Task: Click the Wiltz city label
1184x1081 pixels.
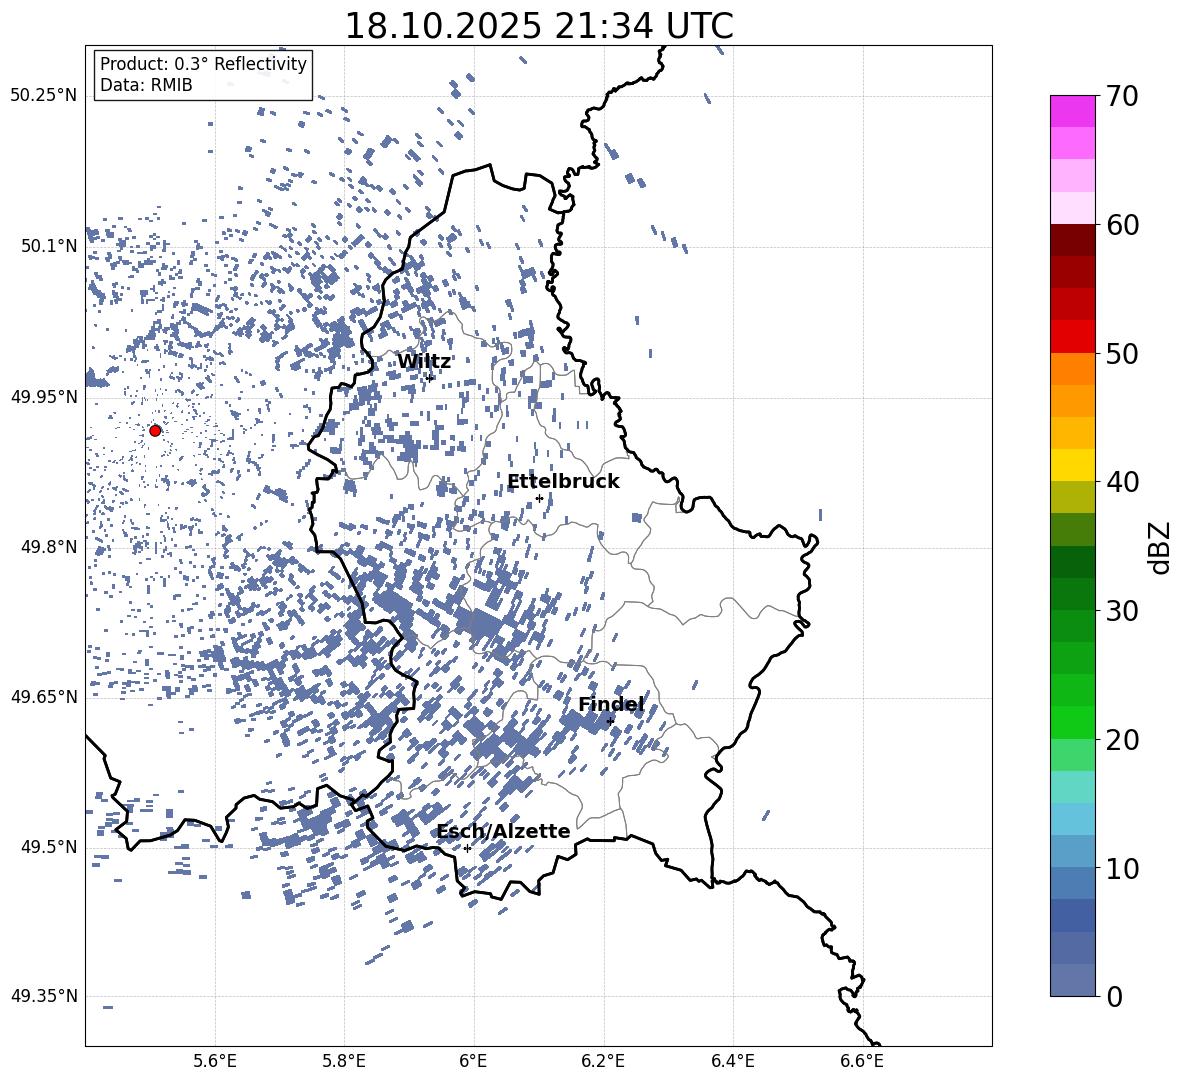Action: tap(424, 362)
